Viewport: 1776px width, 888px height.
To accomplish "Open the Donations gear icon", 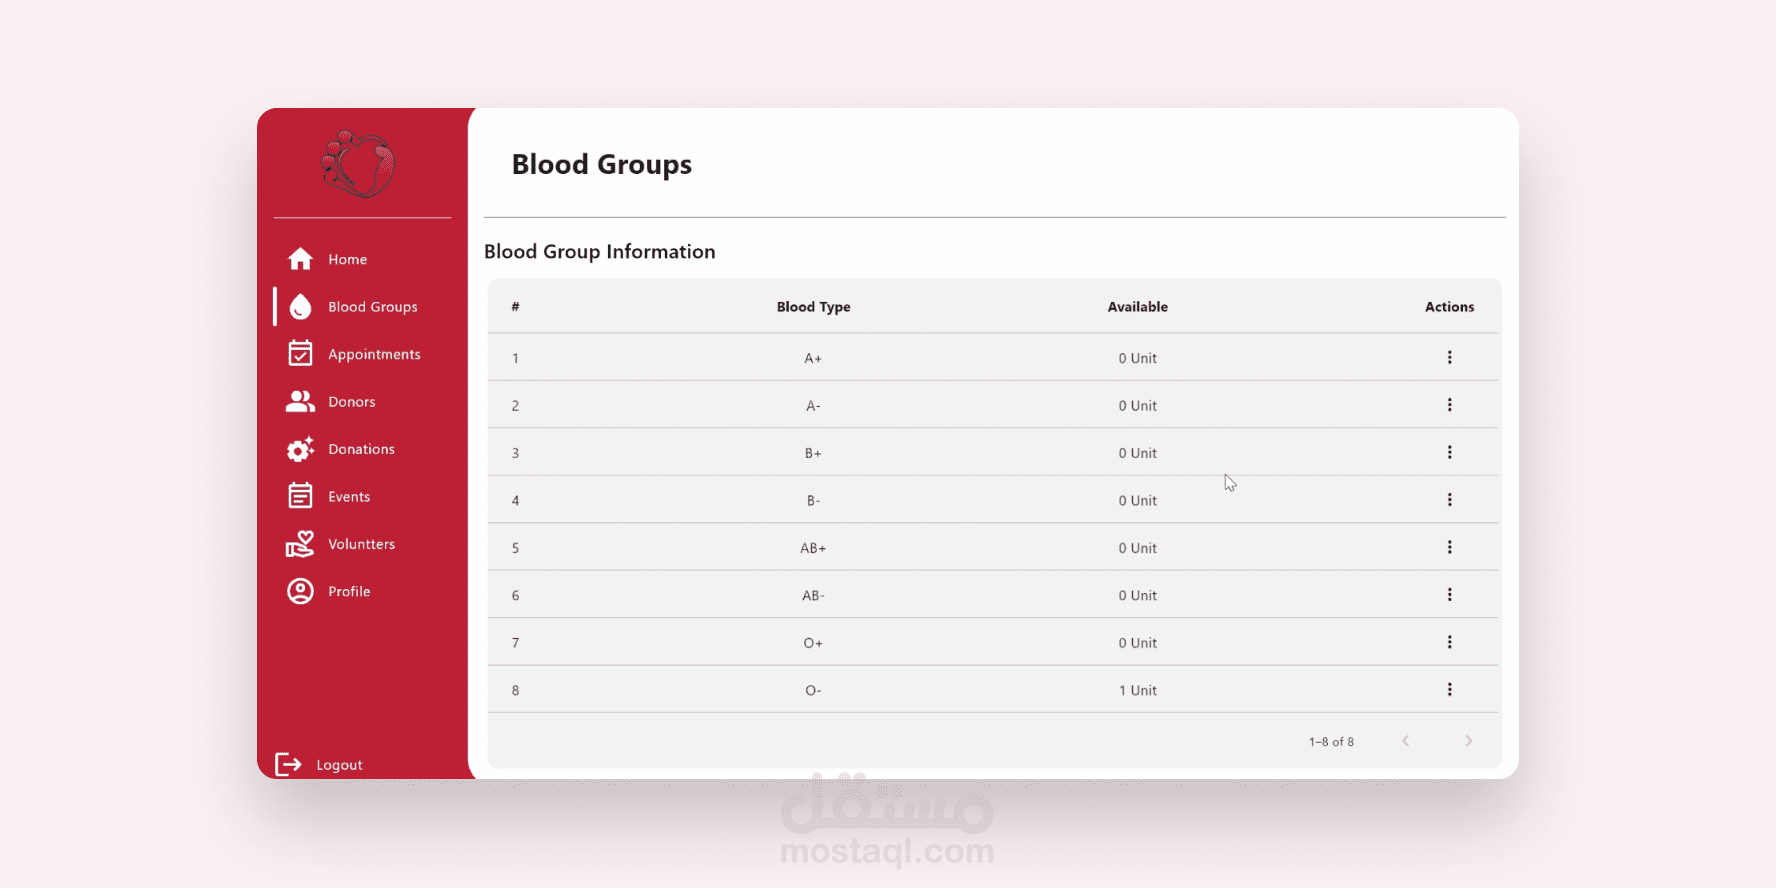I will [x=300, y=449].
